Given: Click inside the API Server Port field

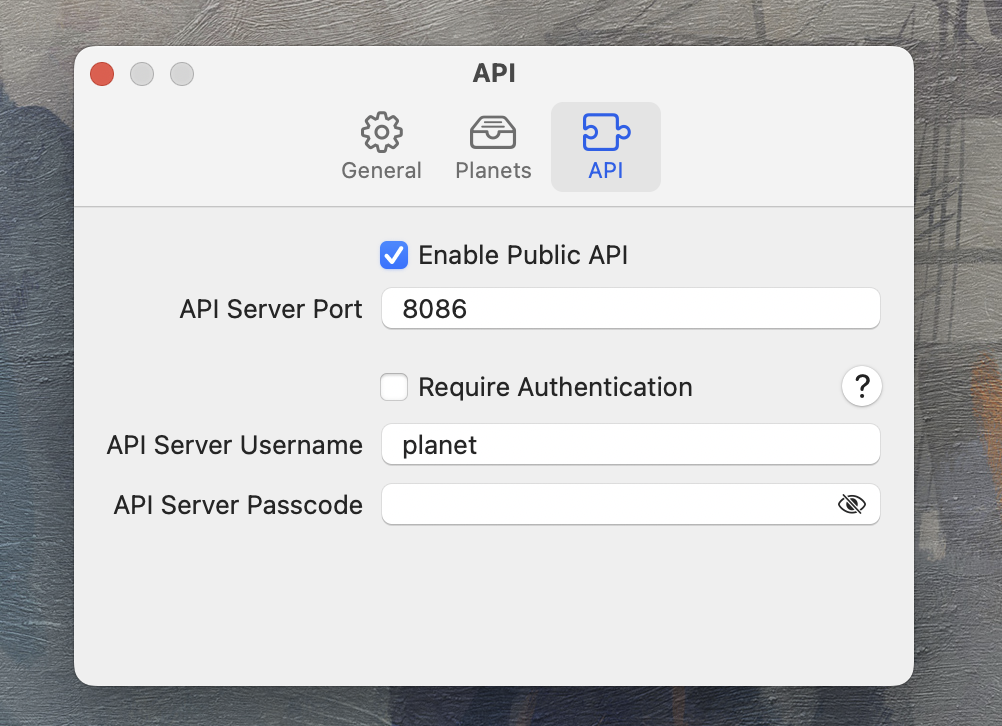Looking at the screenshot, I should point(630,308).
